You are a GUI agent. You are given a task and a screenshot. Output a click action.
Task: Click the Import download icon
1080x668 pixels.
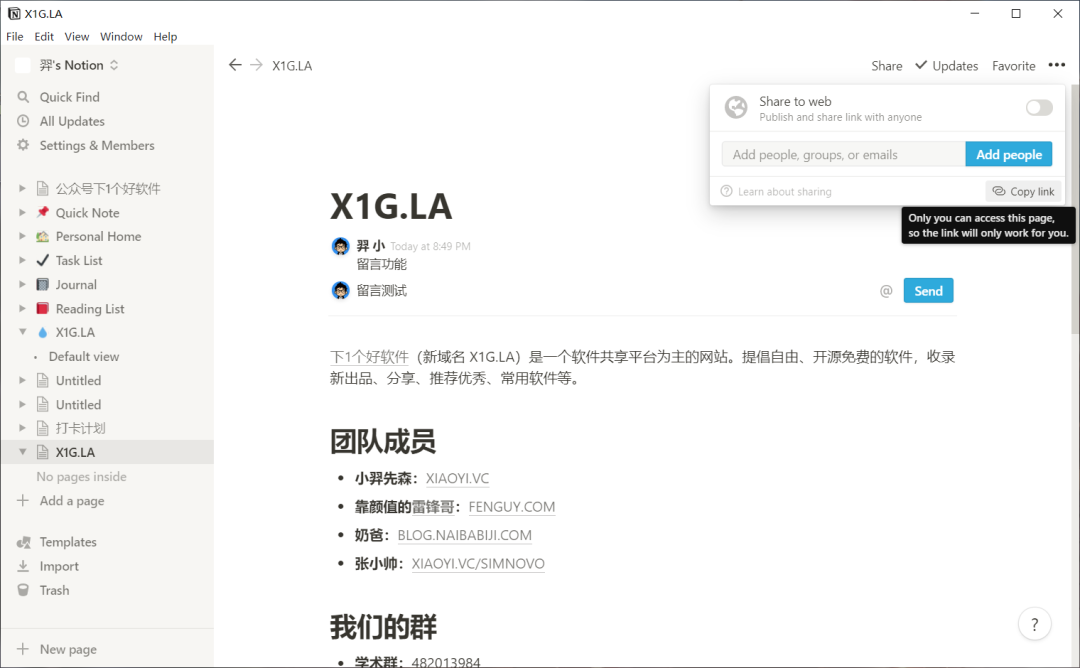pyautogui.click(x=23, y=566)
